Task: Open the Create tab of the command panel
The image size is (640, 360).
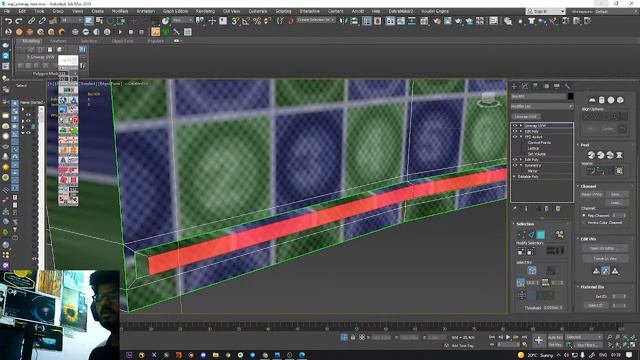Action: click(x=514, y=86)
